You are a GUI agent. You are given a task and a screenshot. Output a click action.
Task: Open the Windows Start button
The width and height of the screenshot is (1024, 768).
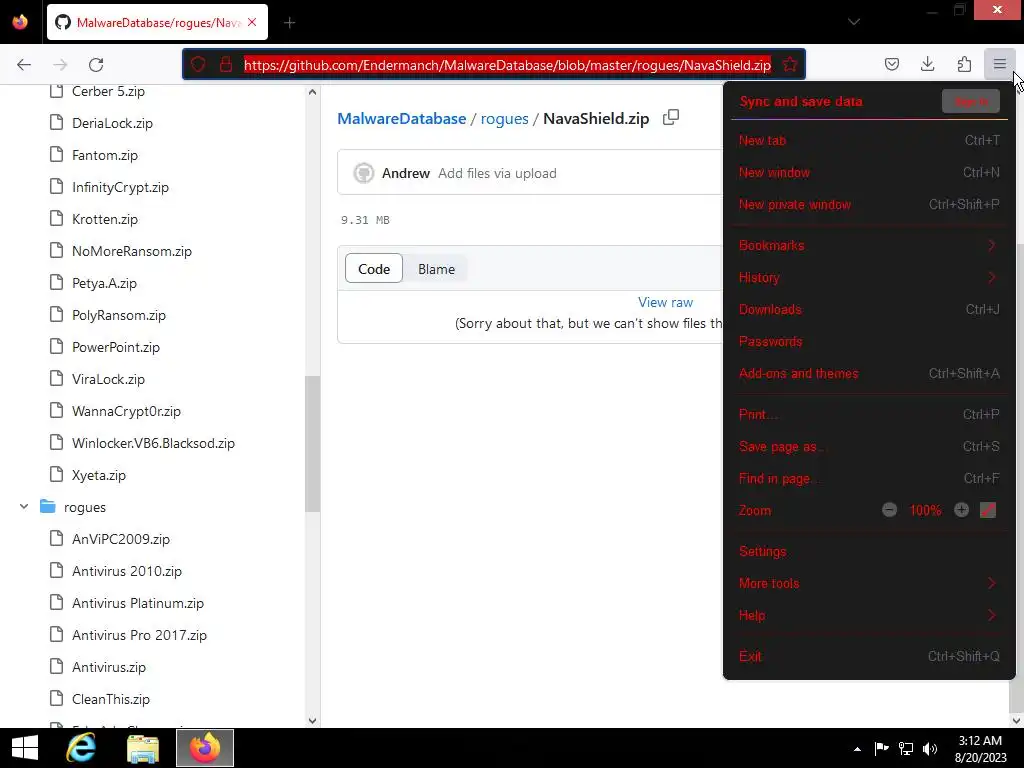[x=25, y=748]
